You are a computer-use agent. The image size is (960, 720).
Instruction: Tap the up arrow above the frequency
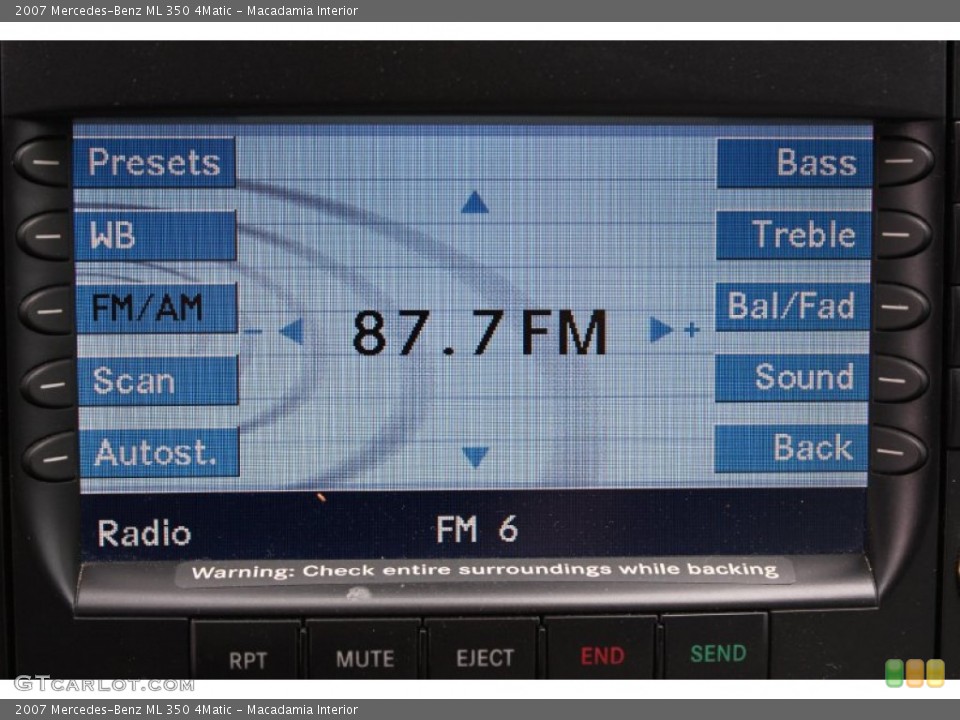(474, 203)
